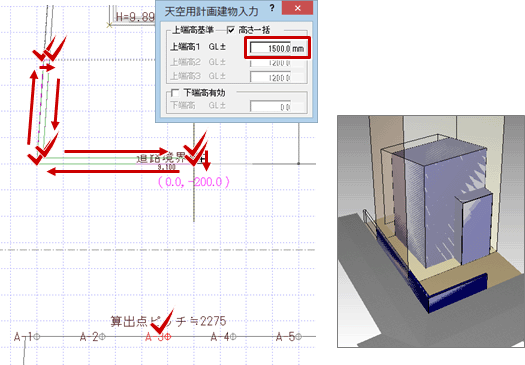Toggle the 高さ一括 checkbox

231,30
